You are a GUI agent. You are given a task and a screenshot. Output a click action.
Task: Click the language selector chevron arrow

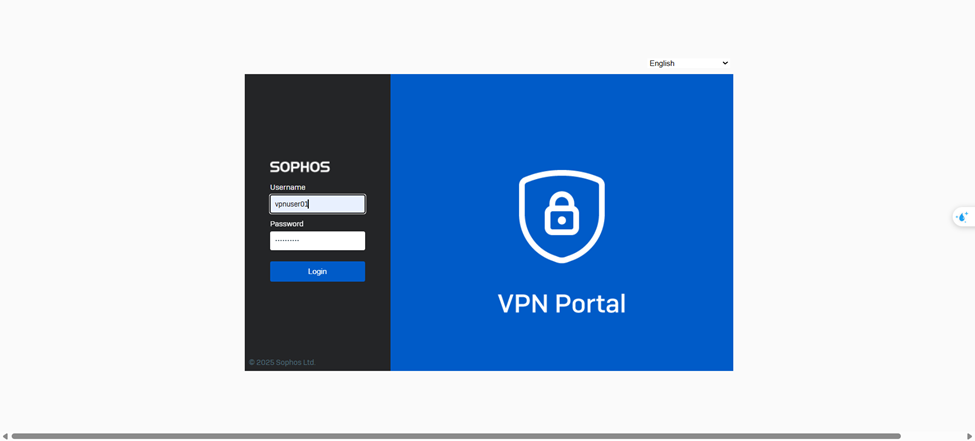[725, 63]
